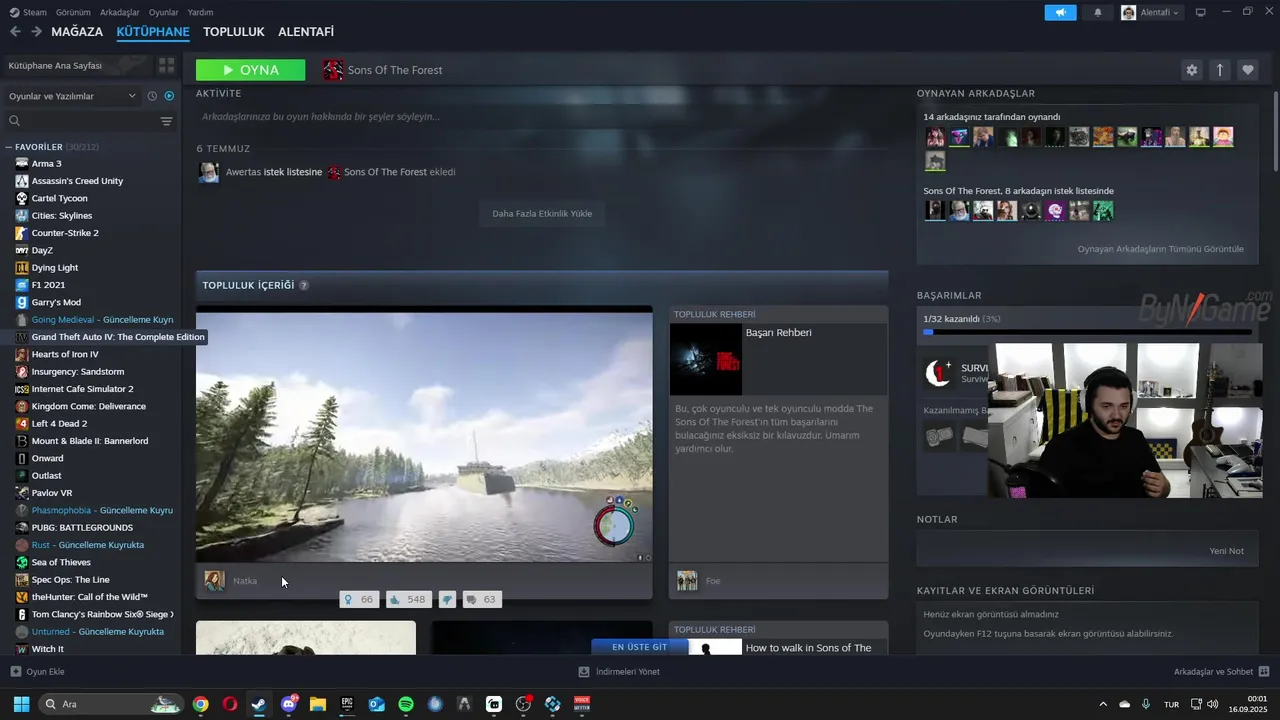Open the game settings gear icon
Image resolution: width=1280 pixels, height=720 pixels.
tap(1191, 70)
